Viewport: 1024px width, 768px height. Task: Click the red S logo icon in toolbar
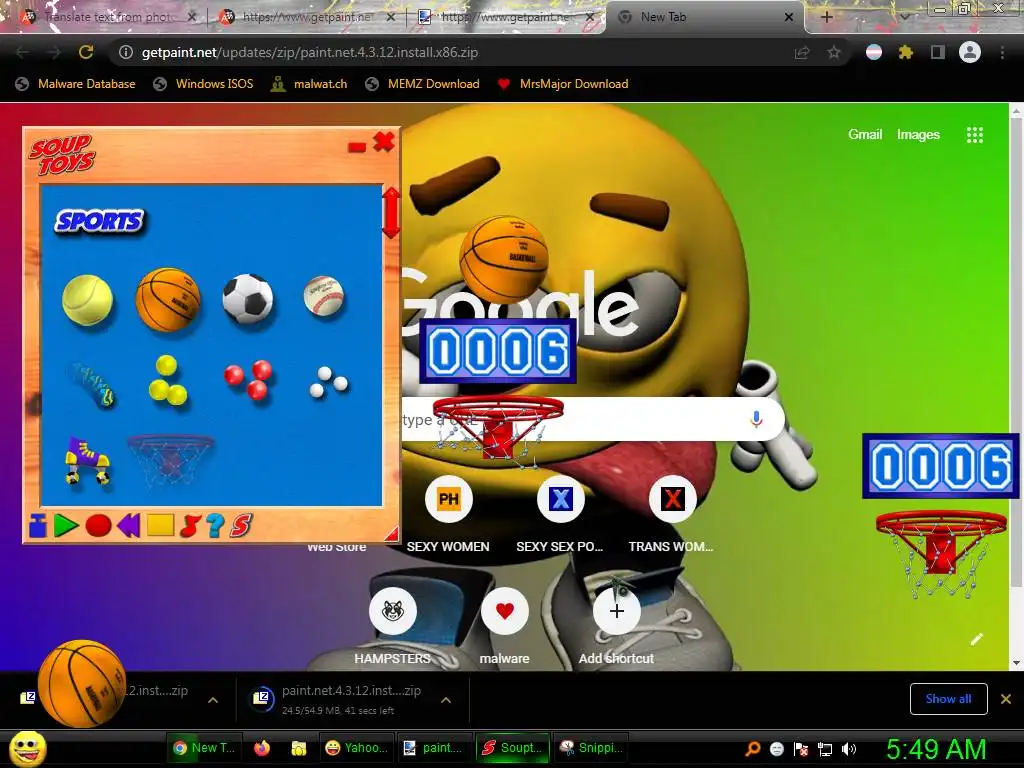pyautogui.click(x=241, y=525)
